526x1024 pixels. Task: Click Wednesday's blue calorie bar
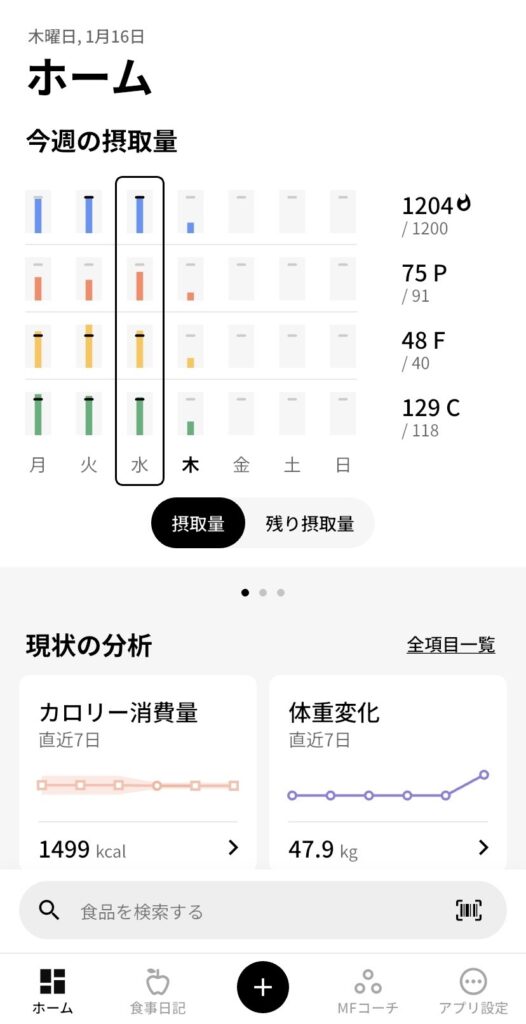139,214
